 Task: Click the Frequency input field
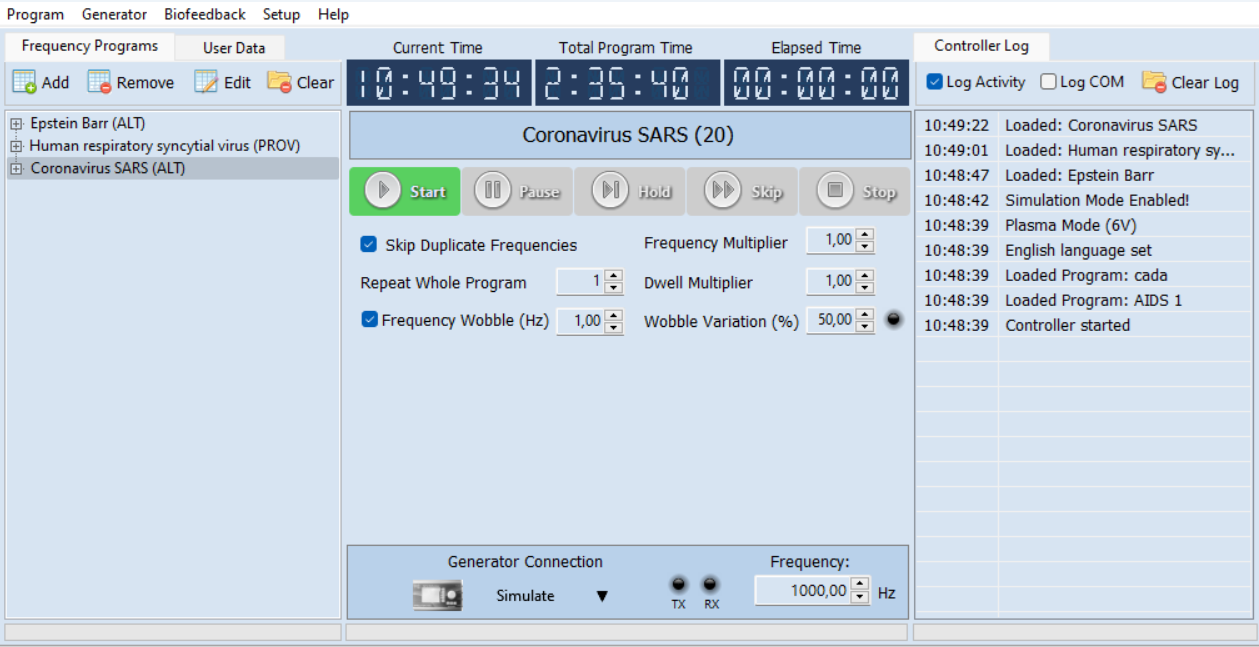coord(806,589)
